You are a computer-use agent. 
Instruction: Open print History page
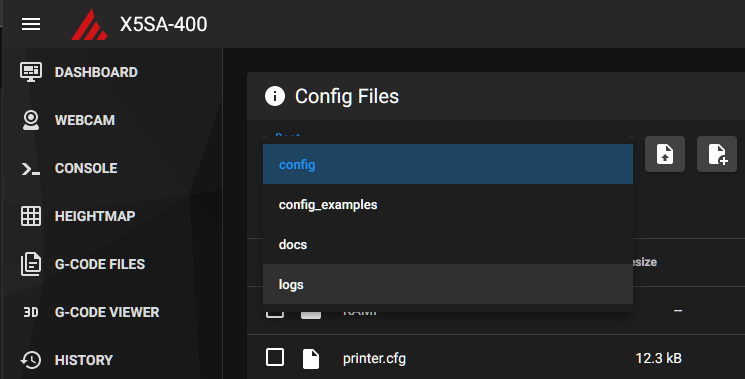pyautogui.click(x=66, y=360)
